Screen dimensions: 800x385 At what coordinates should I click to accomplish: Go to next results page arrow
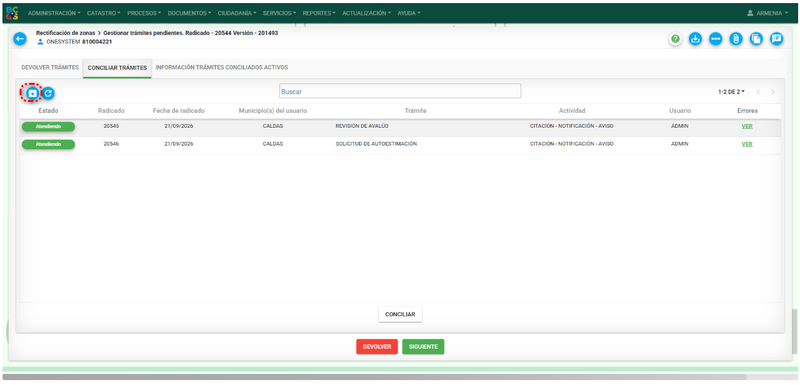[x=773, y=92]
